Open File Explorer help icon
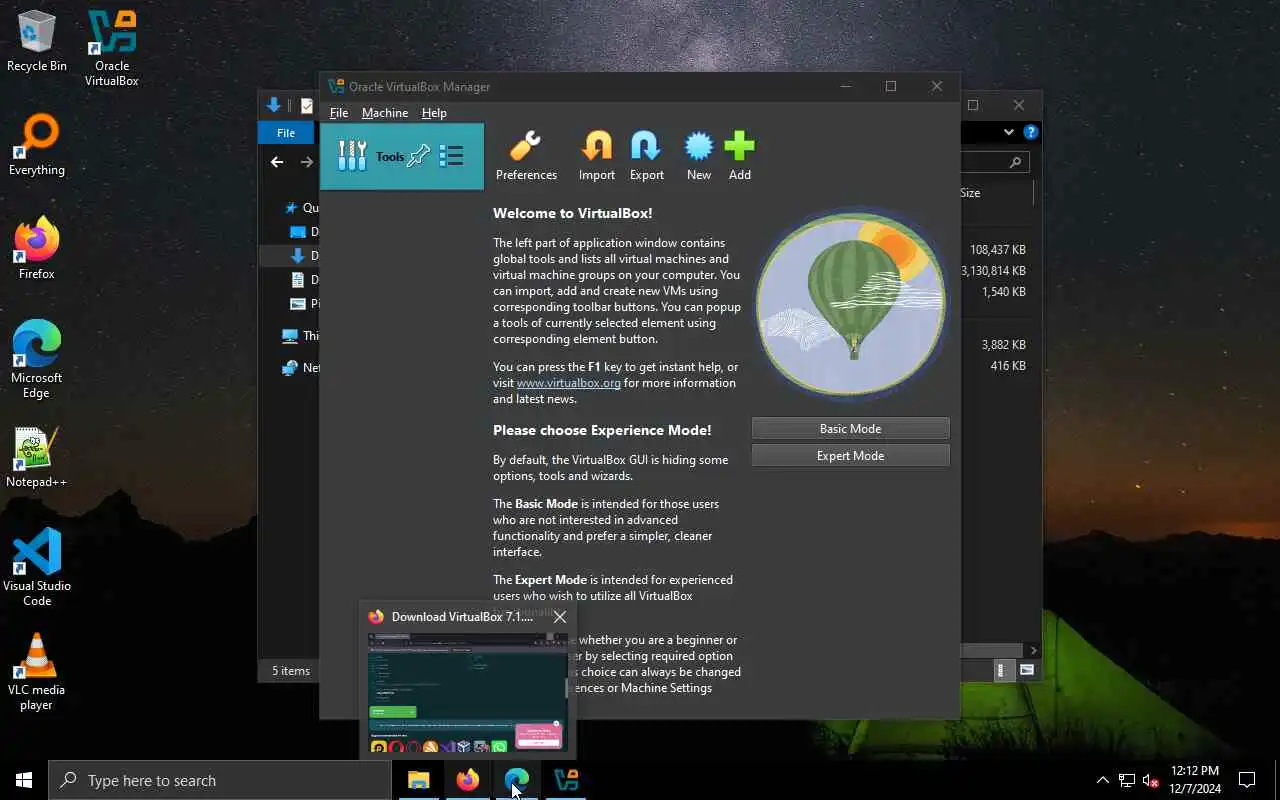Viewport: 1280px width, 800px height. (x=1031, y=132)
